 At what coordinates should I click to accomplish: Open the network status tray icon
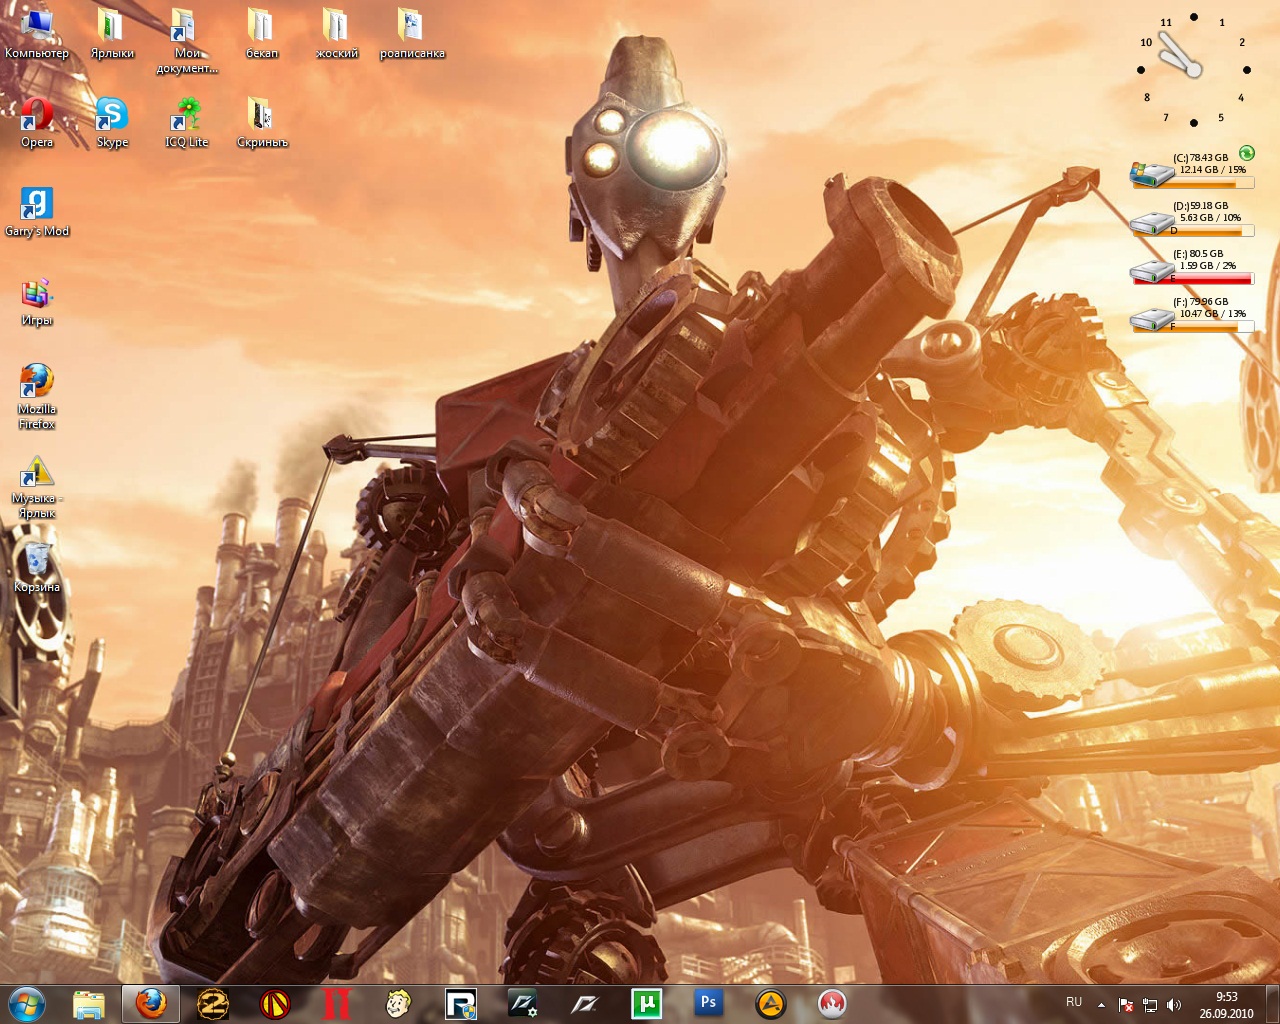pos(1150,1005)
